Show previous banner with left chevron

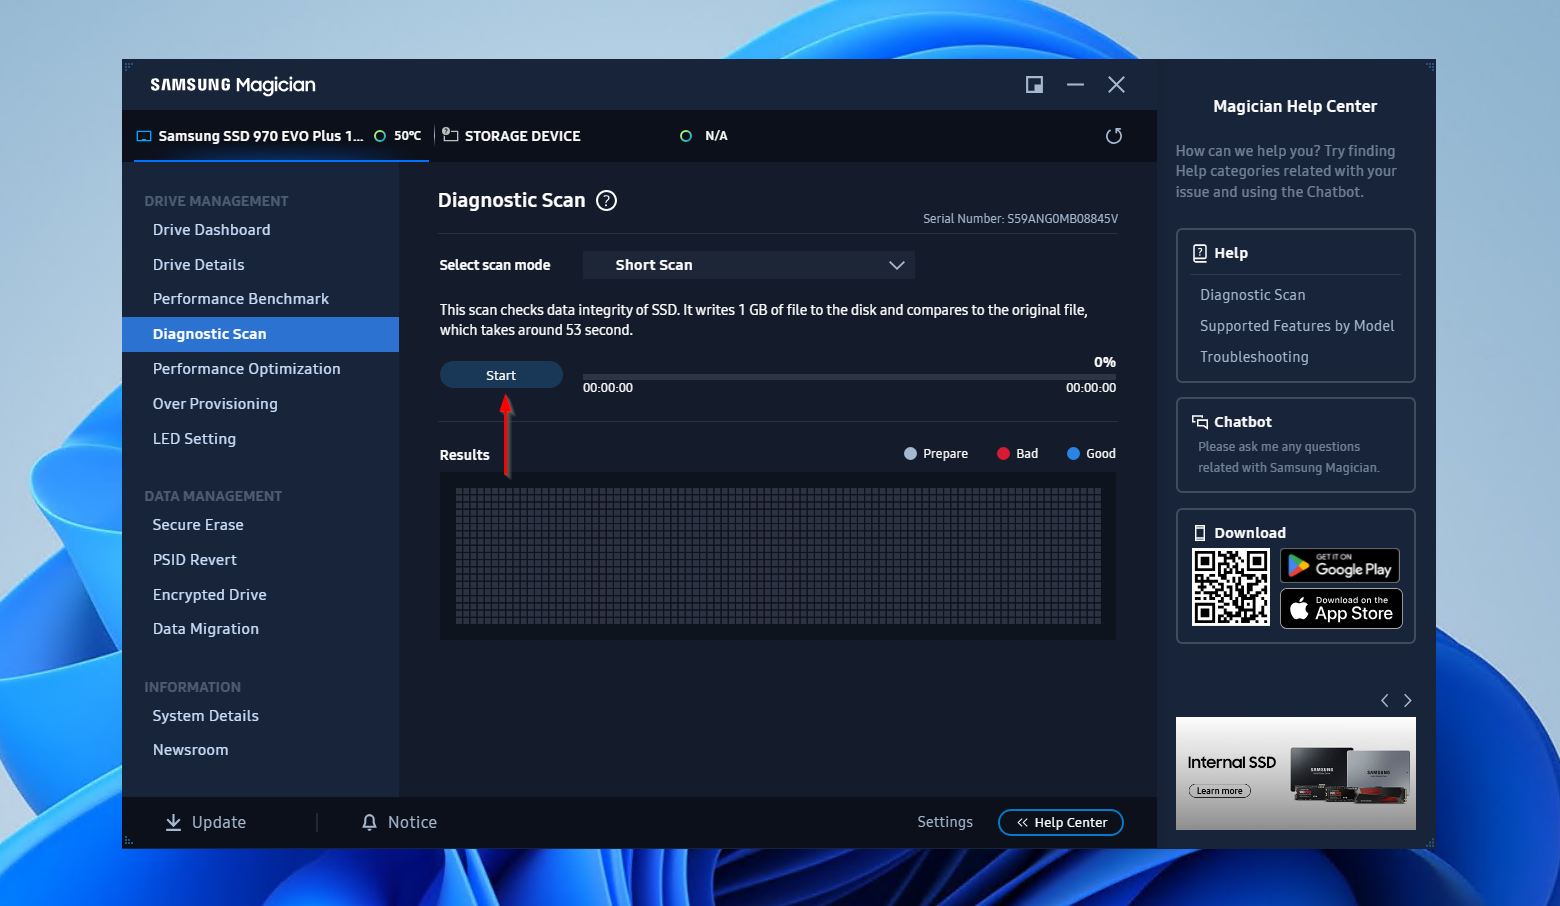pyautogui.click(x=1384, y=701)
